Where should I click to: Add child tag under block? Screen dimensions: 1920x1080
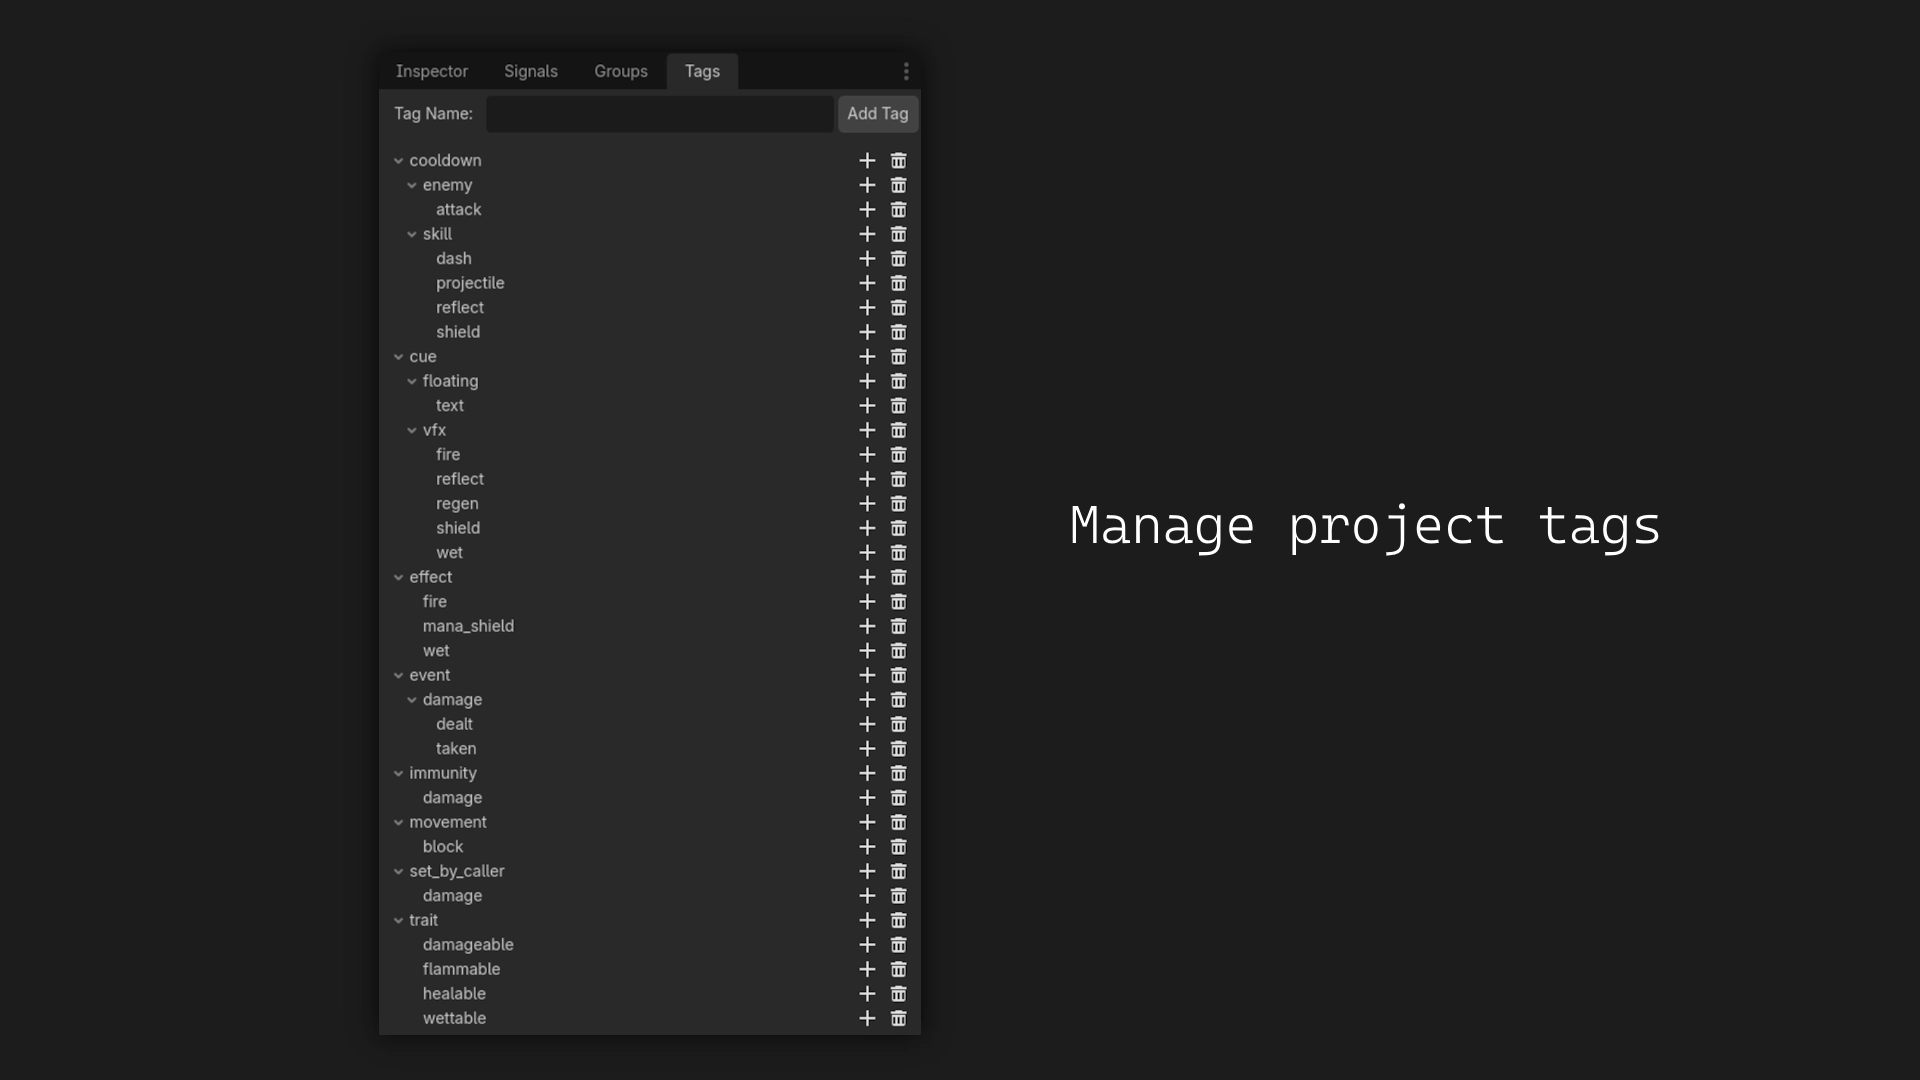click(x=867, y=847)
